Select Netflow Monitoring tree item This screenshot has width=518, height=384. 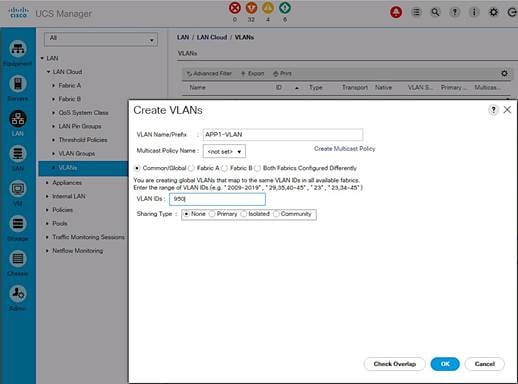(x=77, y=251)
